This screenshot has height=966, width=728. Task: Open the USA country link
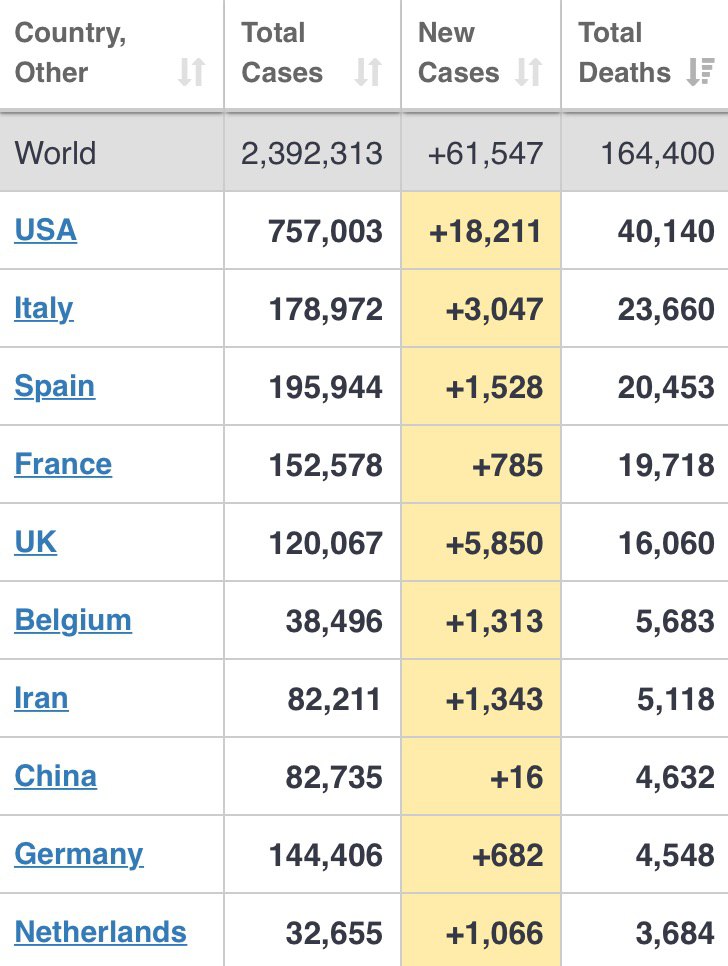coord(46,230)
